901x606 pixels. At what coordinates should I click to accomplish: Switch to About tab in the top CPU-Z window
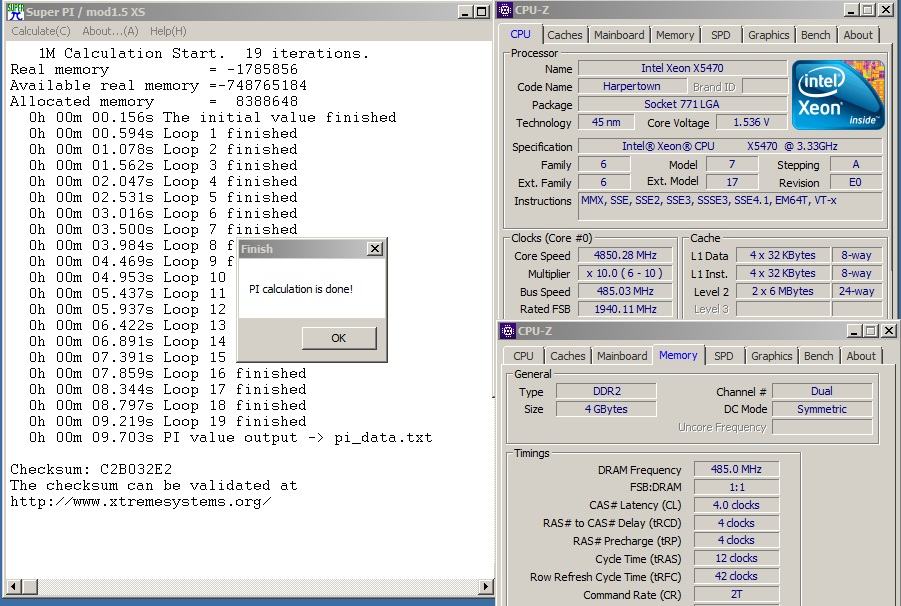858,35
